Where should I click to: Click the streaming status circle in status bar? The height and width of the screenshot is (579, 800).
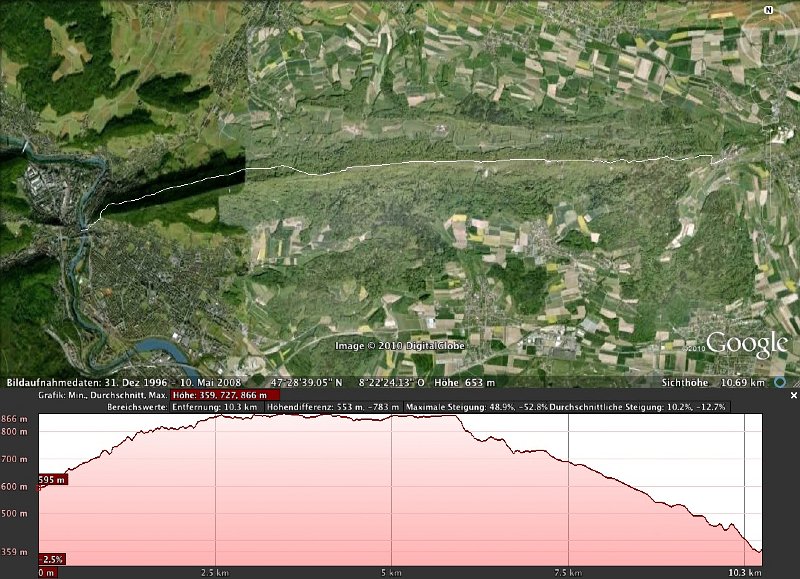coord(779,382)
